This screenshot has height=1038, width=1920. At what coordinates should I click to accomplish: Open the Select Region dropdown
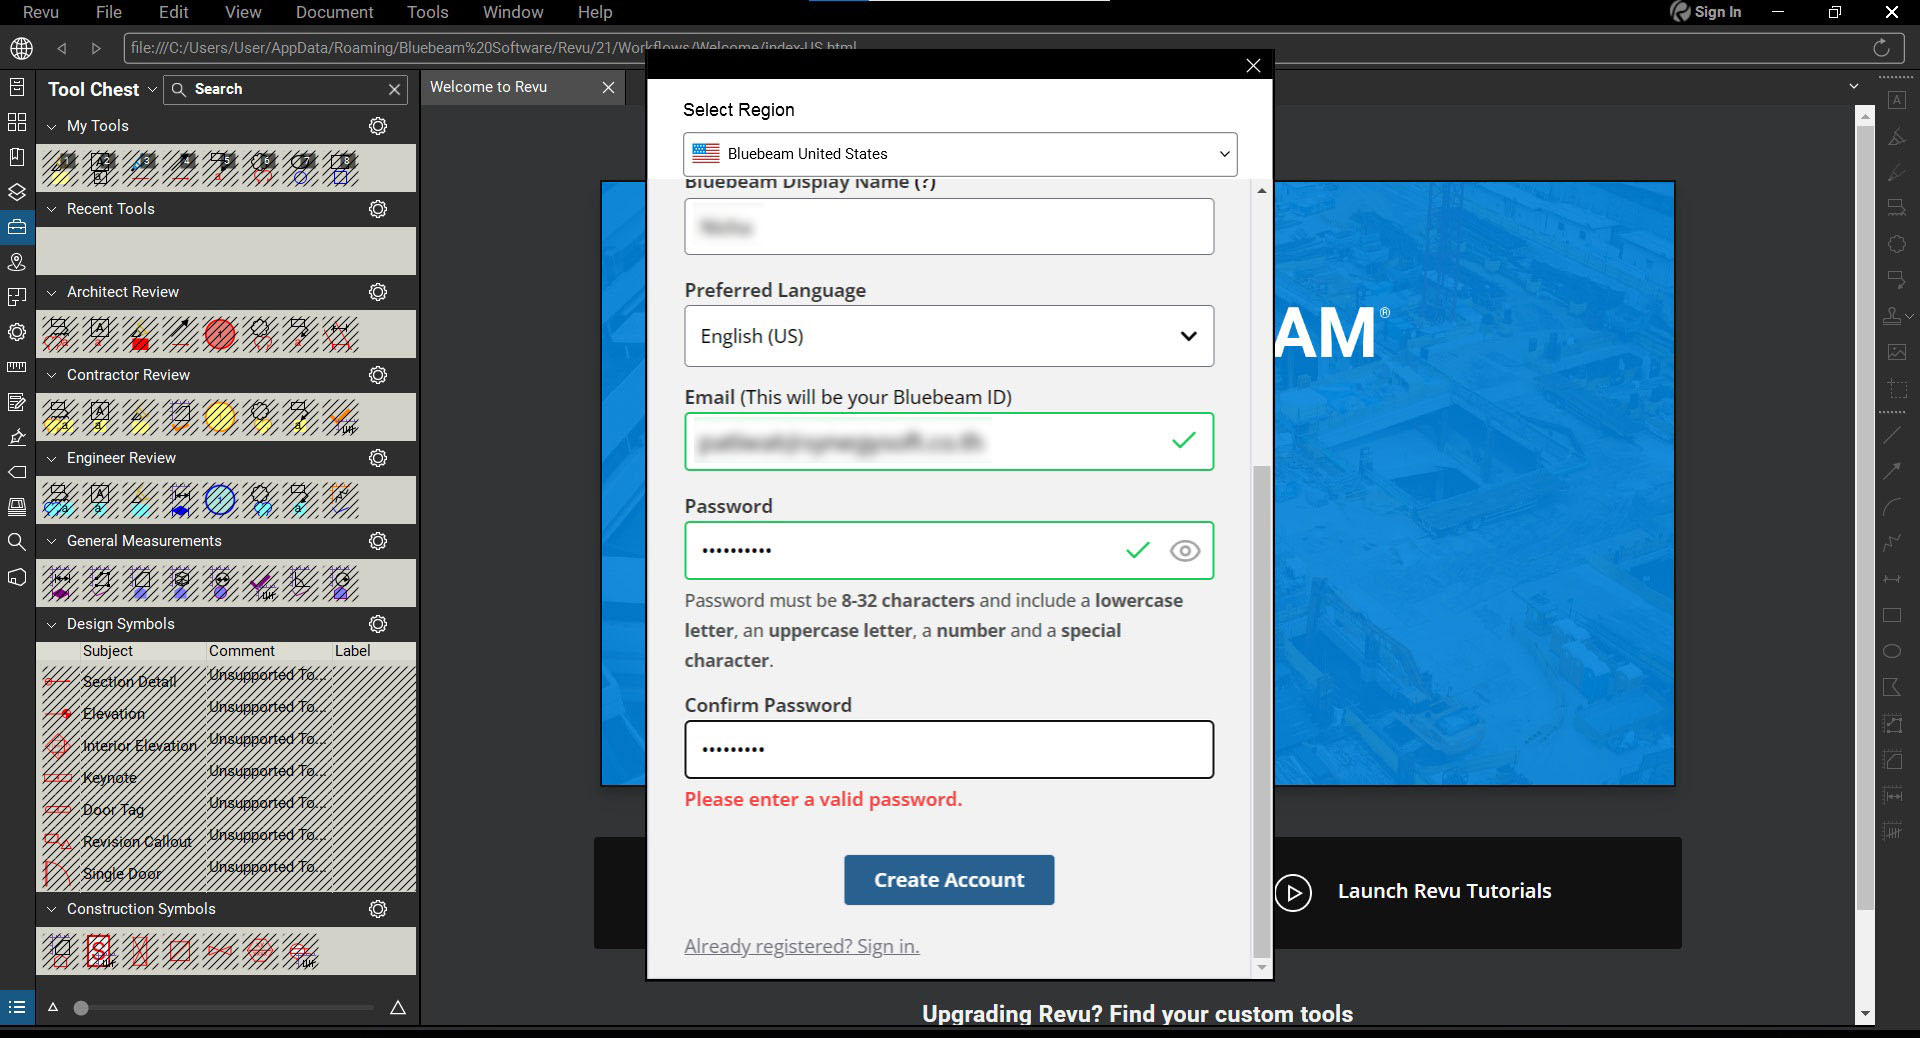point(959,154)
